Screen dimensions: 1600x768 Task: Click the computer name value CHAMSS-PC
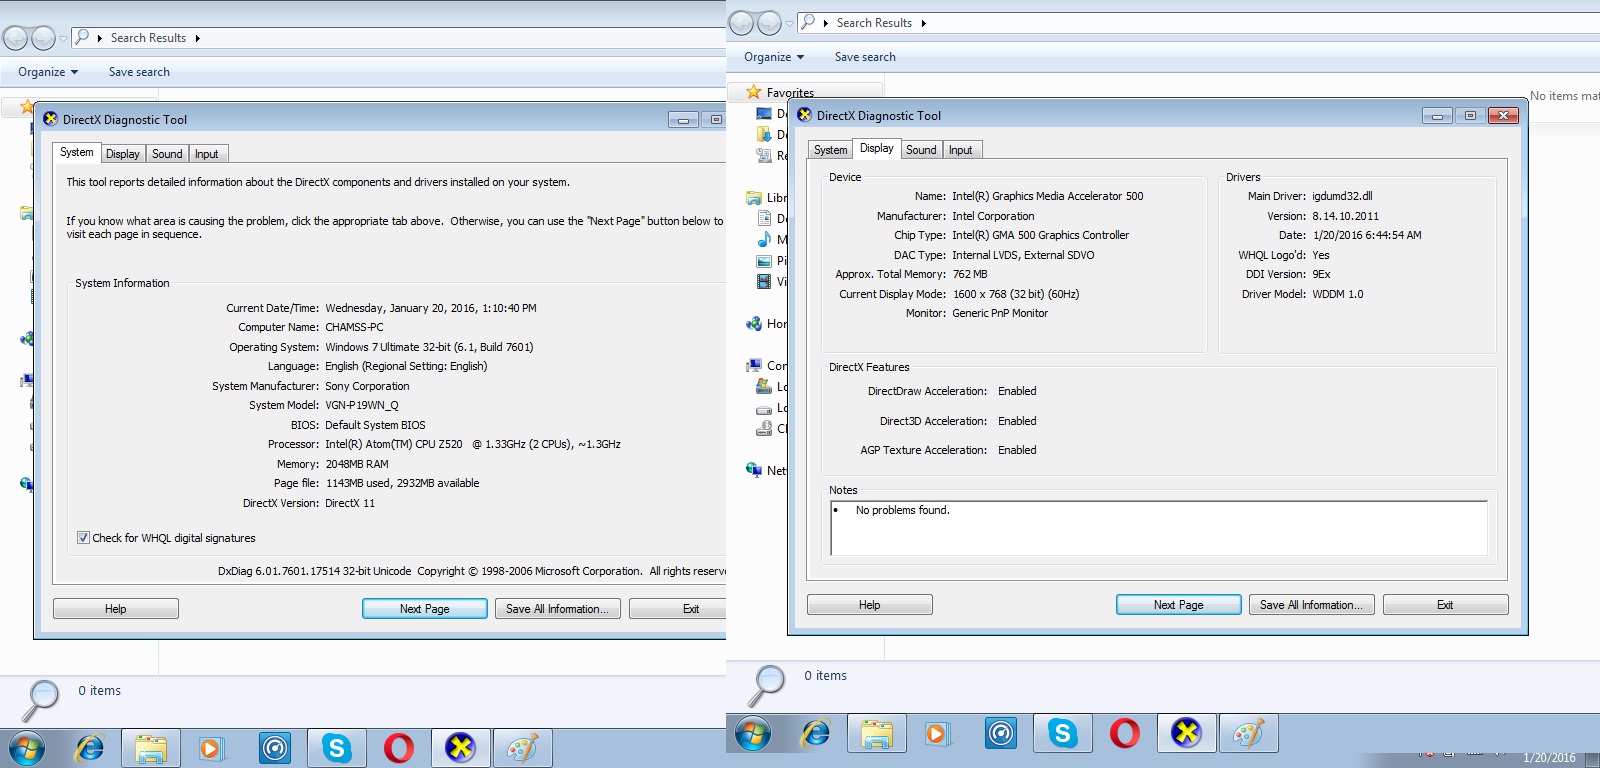point(354,327)
